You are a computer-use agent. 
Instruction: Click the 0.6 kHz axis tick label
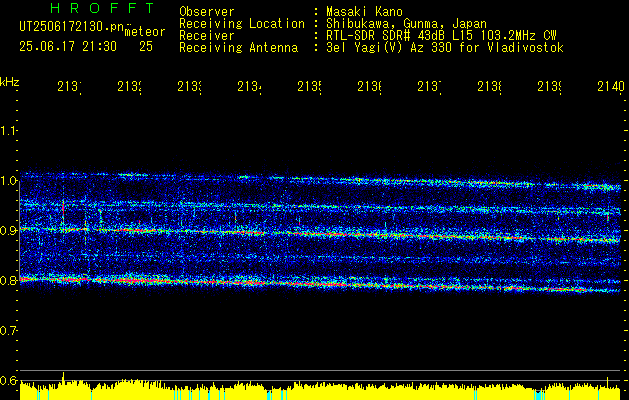(8, 380)
